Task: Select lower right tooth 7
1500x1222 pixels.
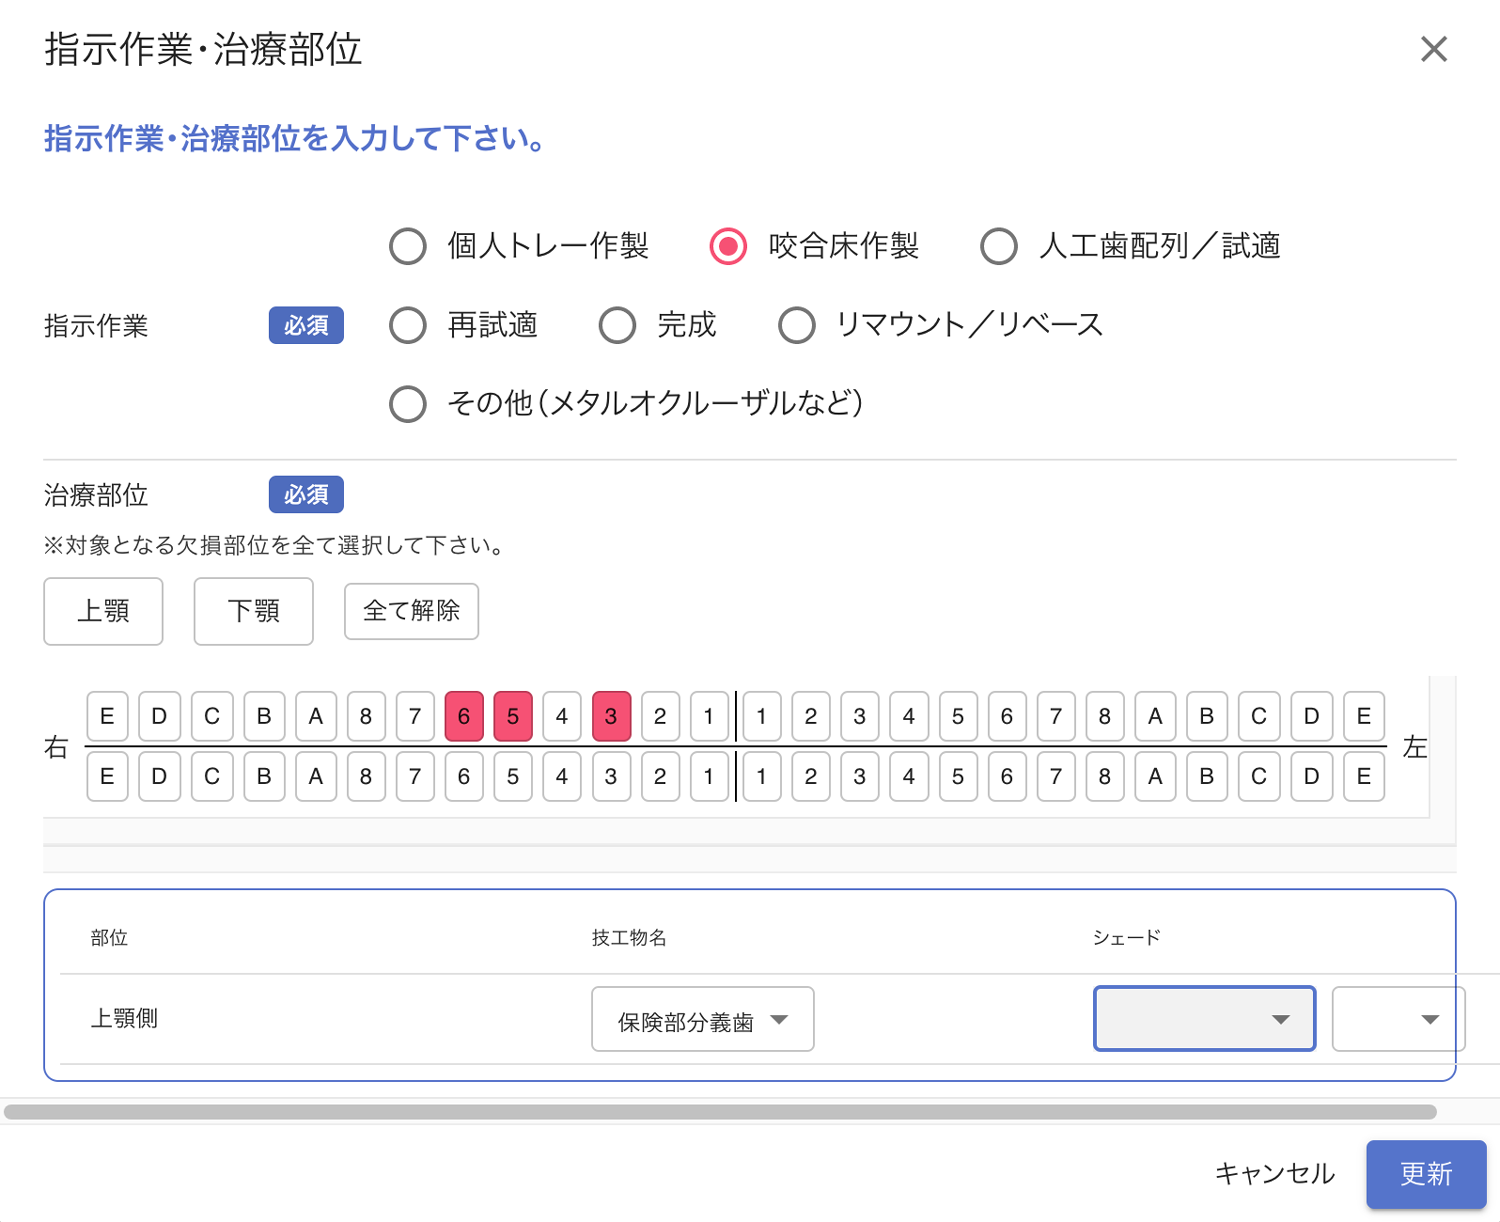Action: (415, 776)
